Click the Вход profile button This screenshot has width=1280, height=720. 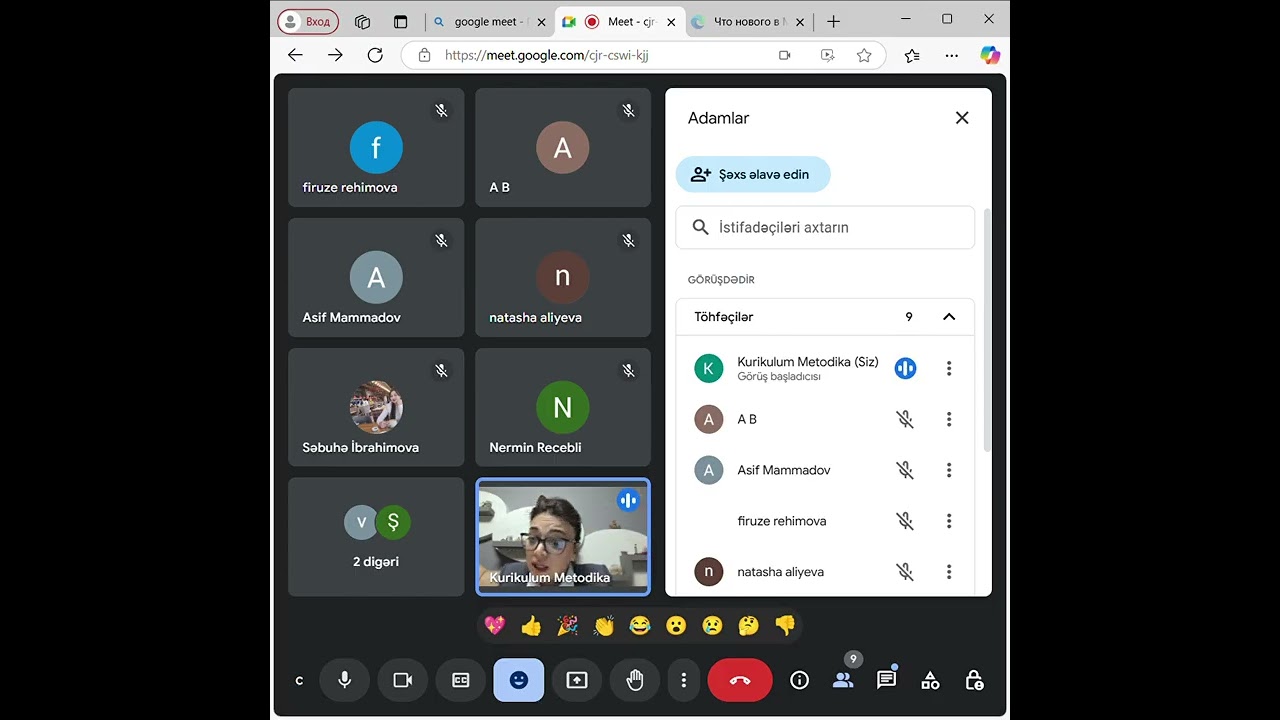(308, 21)
